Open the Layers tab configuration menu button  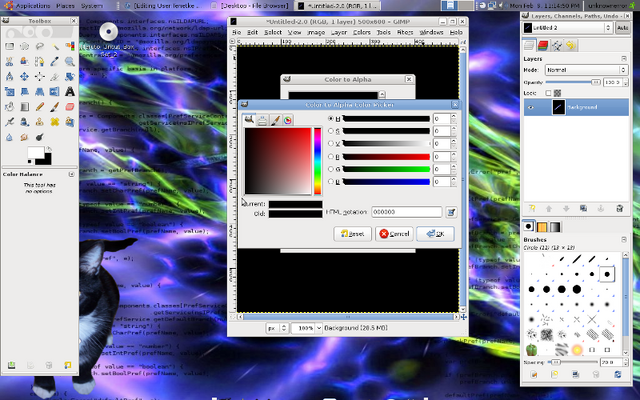[x=624, y=59]
